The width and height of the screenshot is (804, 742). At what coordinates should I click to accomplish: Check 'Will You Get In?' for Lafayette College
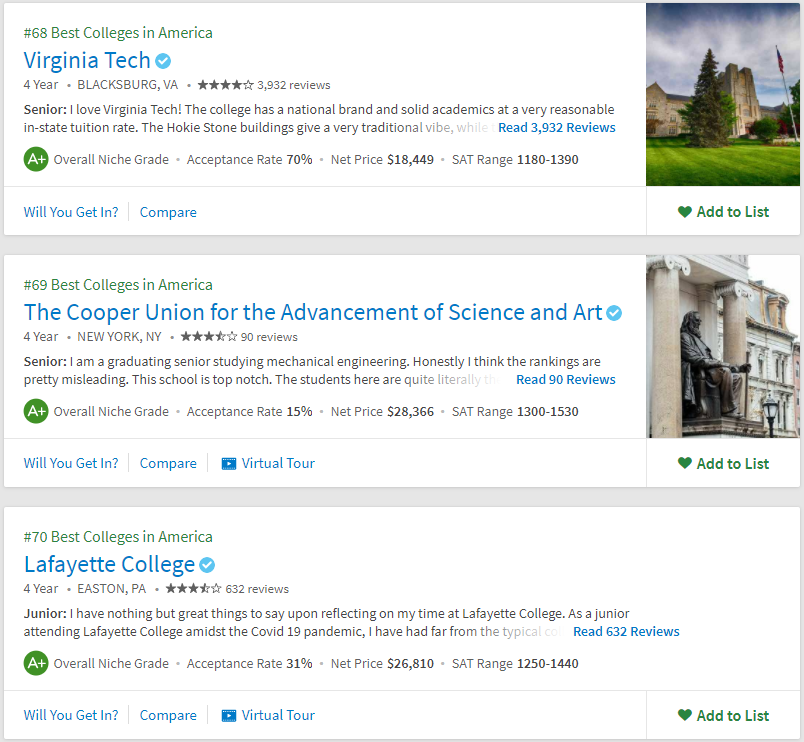(x=71, y=715)
